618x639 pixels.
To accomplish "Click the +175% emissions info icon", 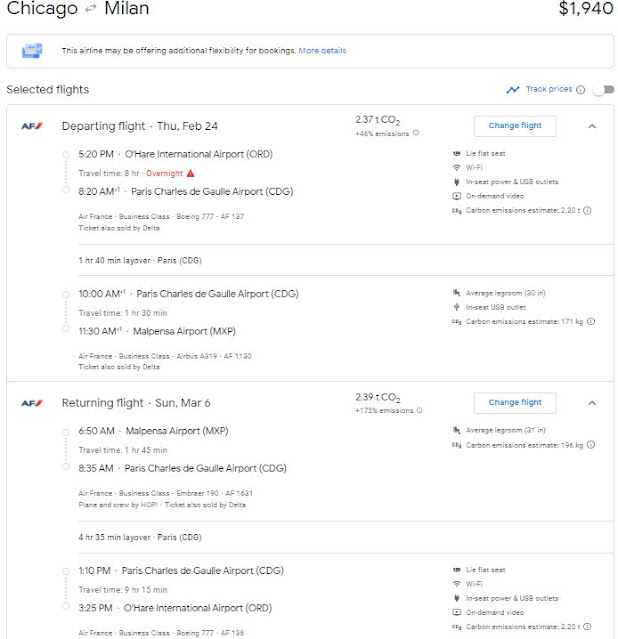I will coord(419,410).
